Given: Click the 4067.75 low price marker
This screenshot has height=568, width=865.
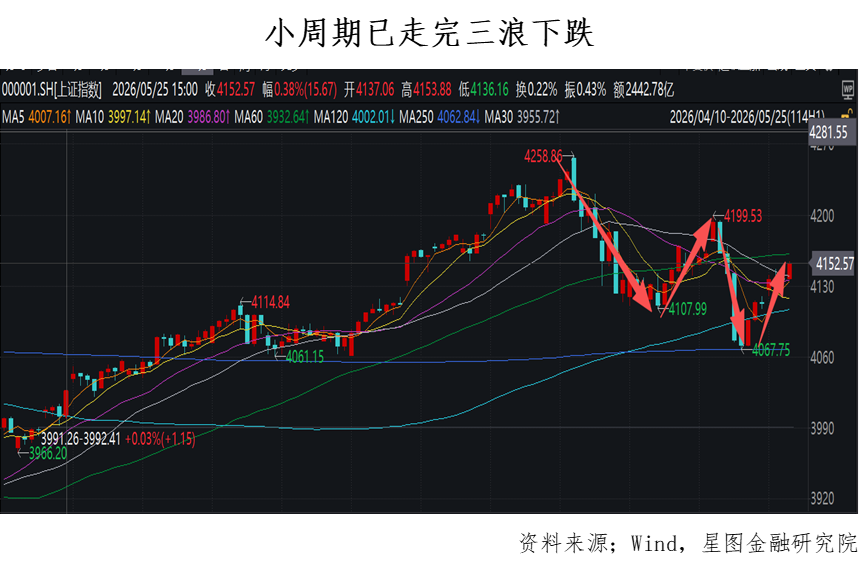Looking at the screenshot, I should [x=771, y=350].
